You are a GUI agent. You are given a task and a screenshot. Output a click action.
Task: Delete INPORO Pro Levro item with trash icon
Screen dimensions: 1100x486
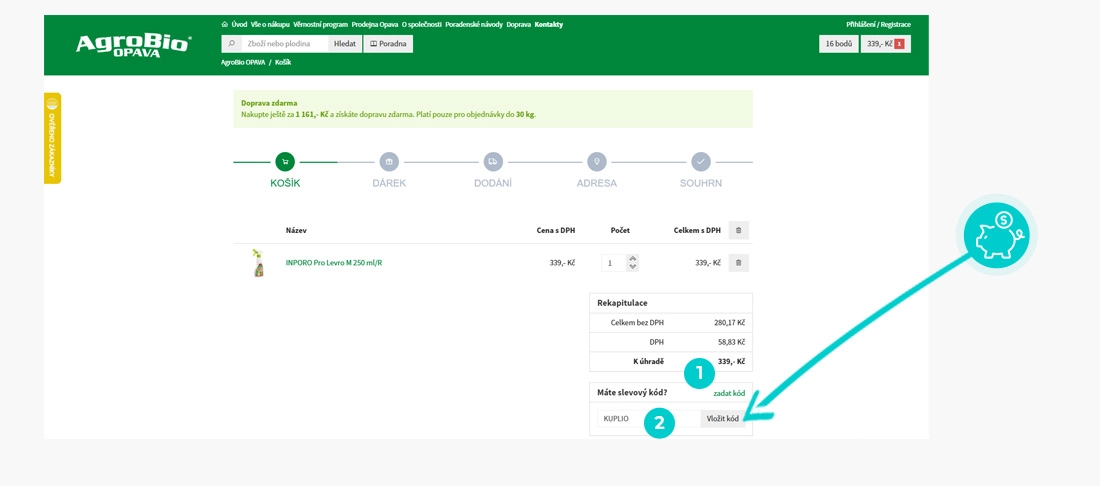coord(739,263)
